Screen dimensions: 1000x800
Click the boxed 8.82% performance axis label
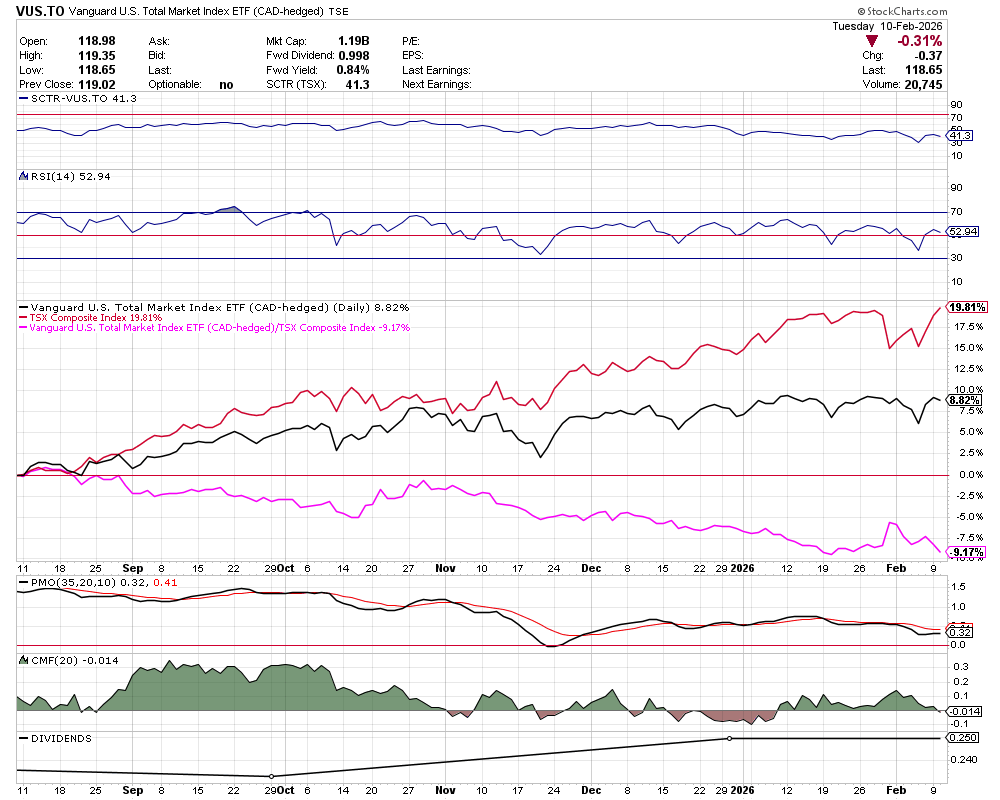tap(965, 400)
